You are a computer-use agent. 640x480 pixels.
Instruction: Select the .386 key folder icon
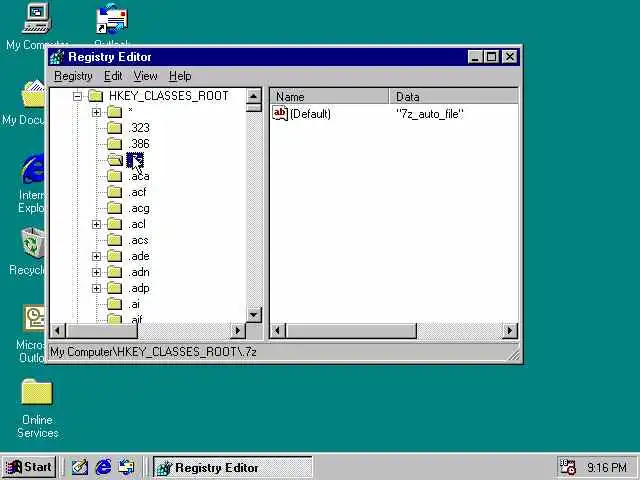115,144
